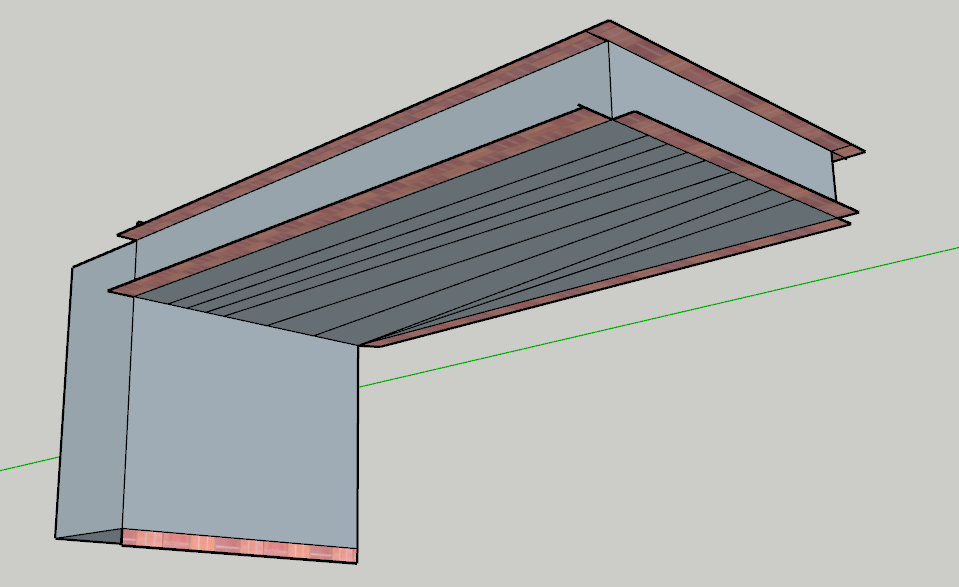The height and width of the screenshot is (587, 959).
Task: Select the bottom-right corner of front wall
Action: point(357,562)
